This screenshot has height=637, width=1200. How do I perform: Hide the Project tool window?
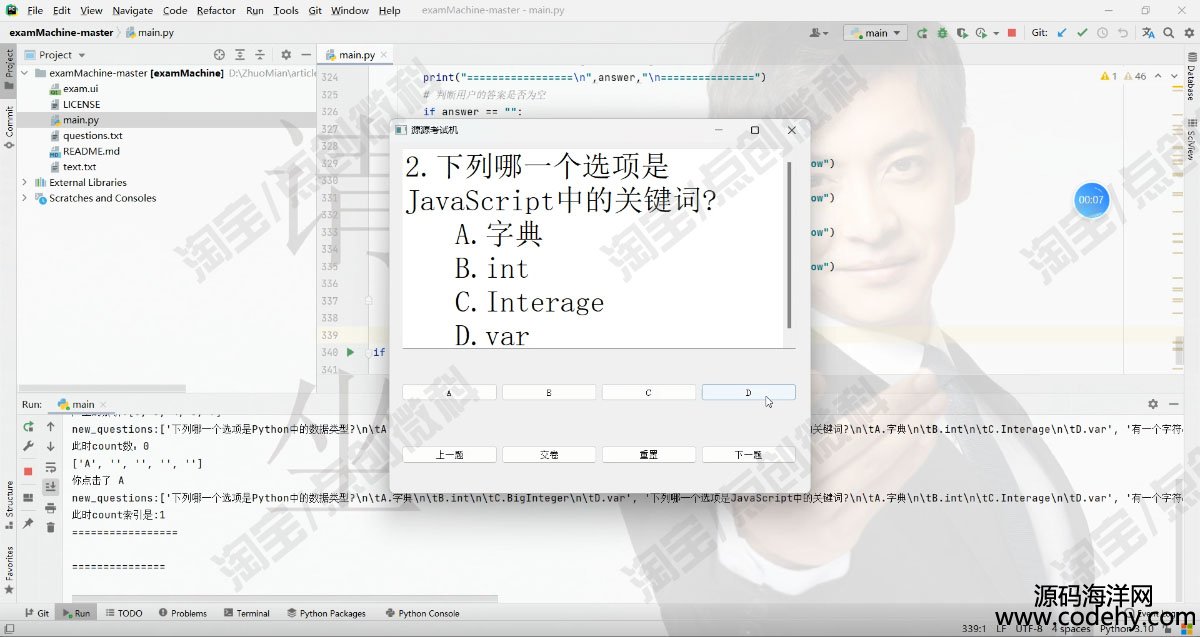click(305, 55)
